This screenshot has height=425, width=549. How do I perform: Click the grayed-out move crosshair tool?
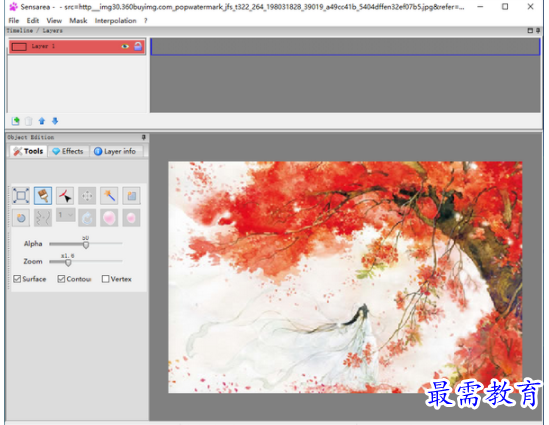(87, 196)
